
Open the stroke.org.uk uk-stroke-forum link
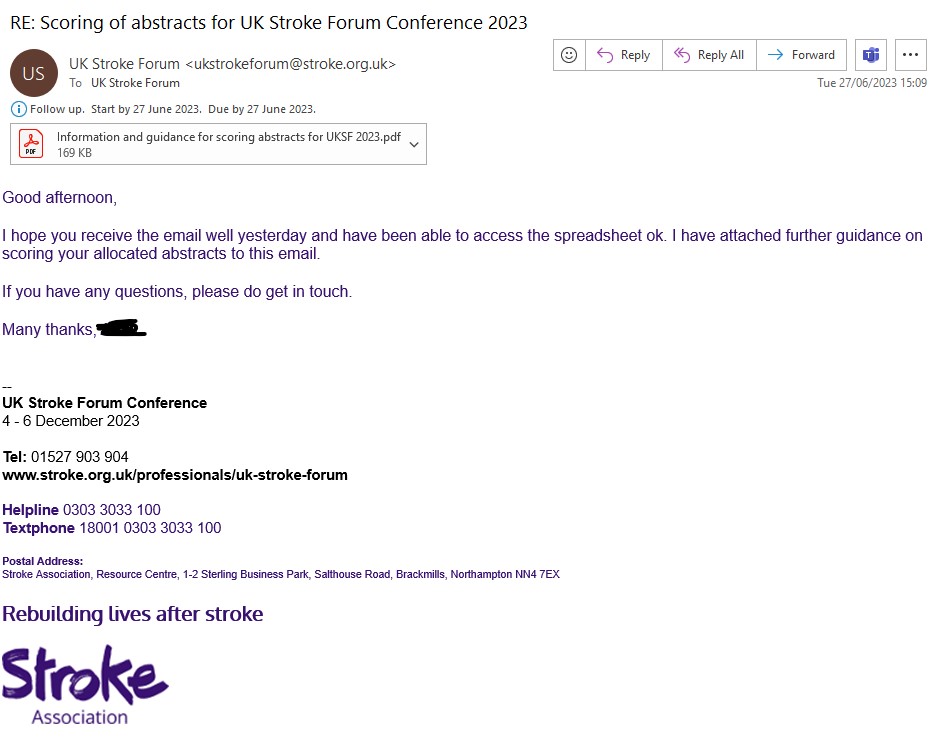175,475
